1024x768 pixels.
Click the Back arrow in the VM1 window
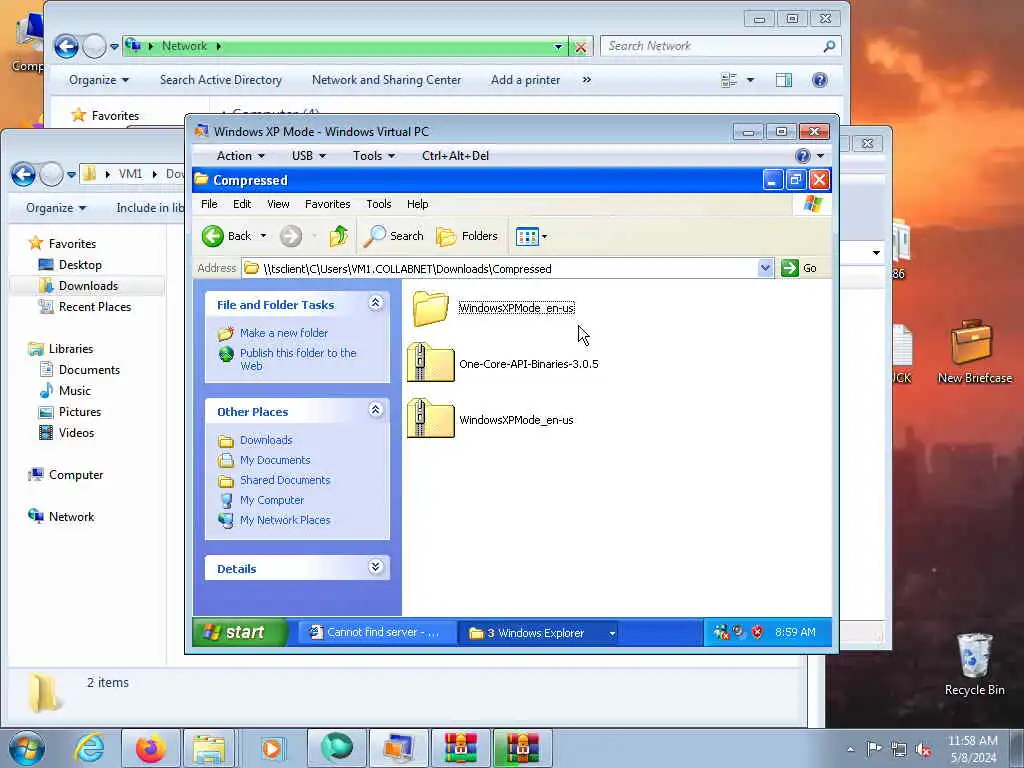click(x=24, y=174)
